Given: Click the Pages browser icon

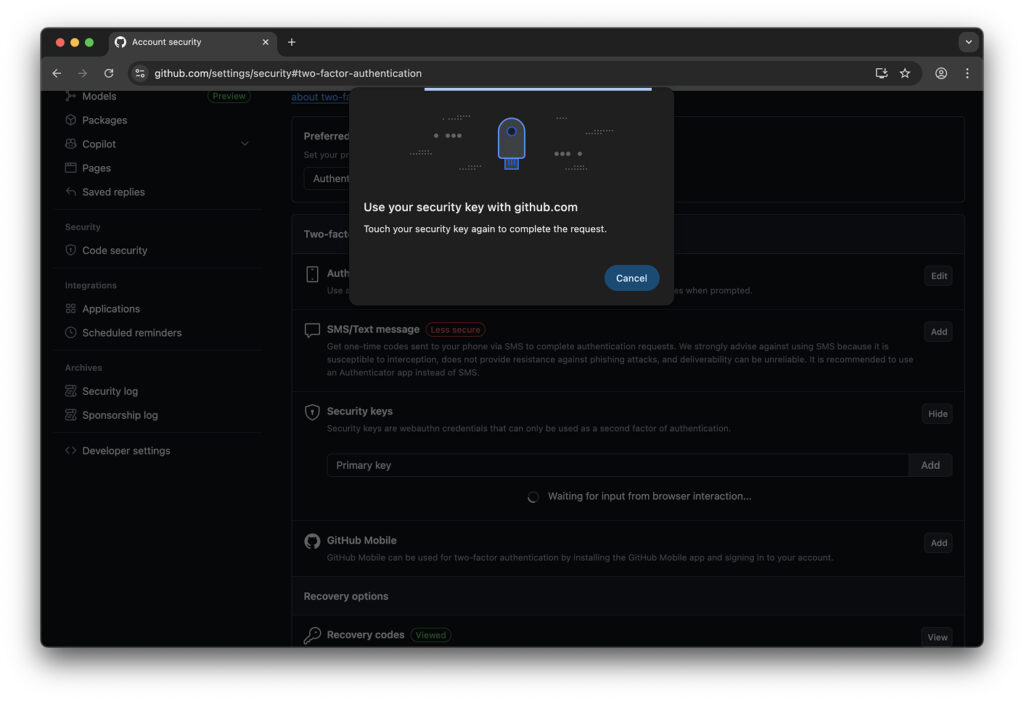Looking at the screenshot, I should click(71, 168).
